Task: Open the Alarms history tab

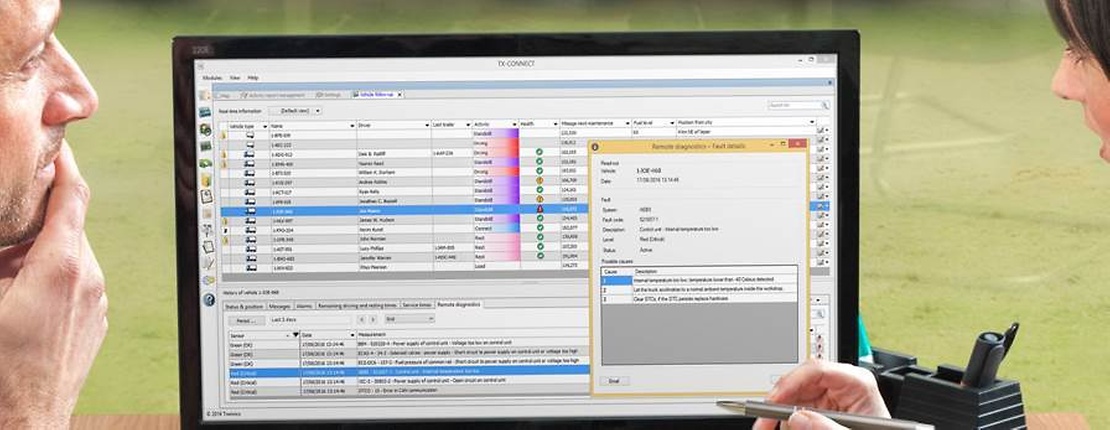Action: click(x=304, y=306)
